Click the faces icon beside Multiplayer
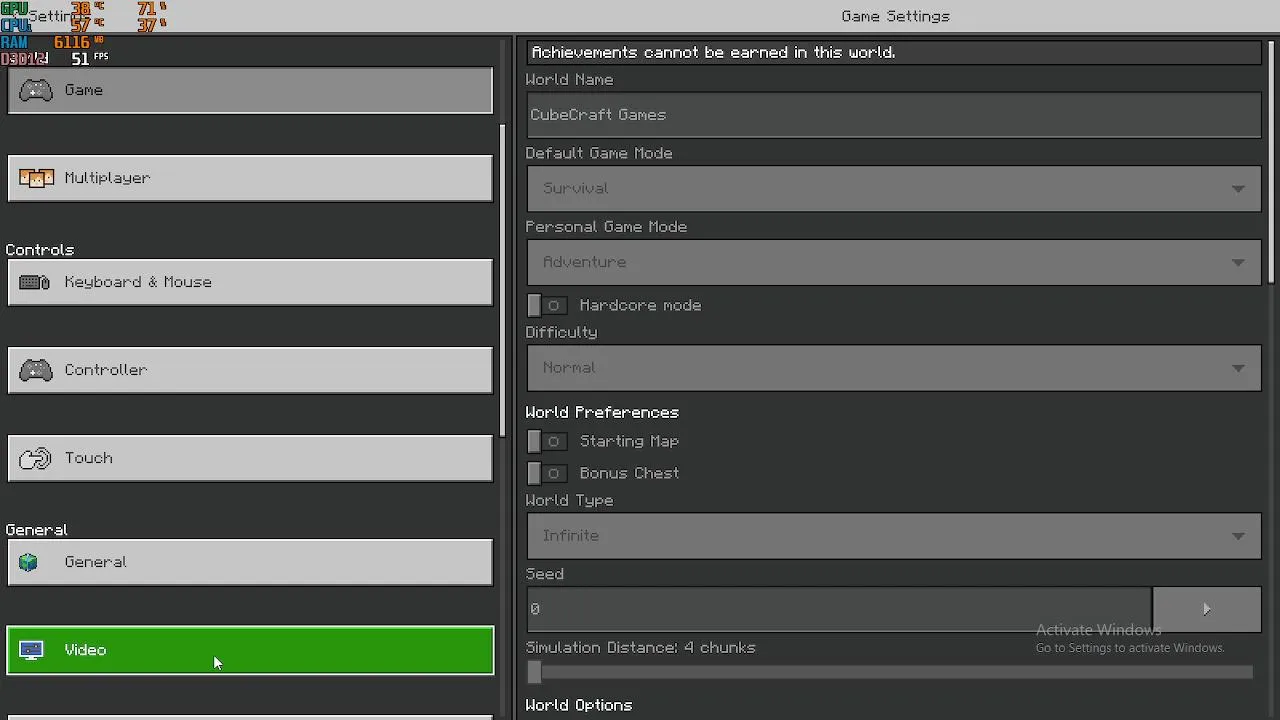The image size is (1280, 720). (x=36, y=178)
